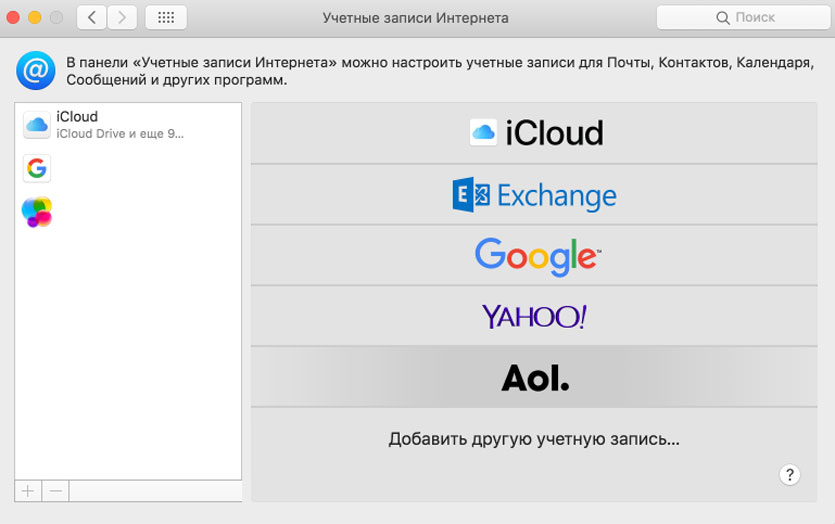Screen dimensions: 835x524
Task: Click the window title "Учетные записи Интернета"
Action: pos(415,18)
